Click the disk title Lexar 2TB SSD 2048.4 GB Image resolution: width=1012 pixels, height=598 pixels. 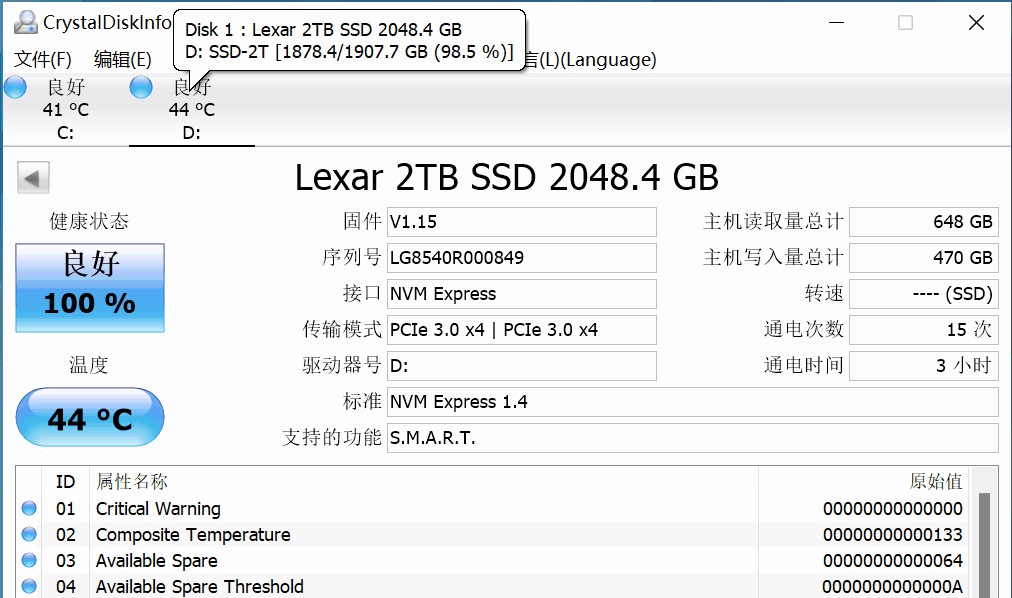(507, 177)
